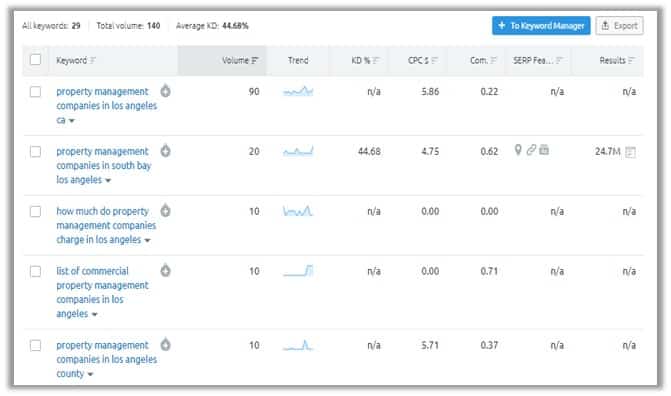
Task: Expand dropdown arrow after 'ca' keyword
Action: (72, 121)
